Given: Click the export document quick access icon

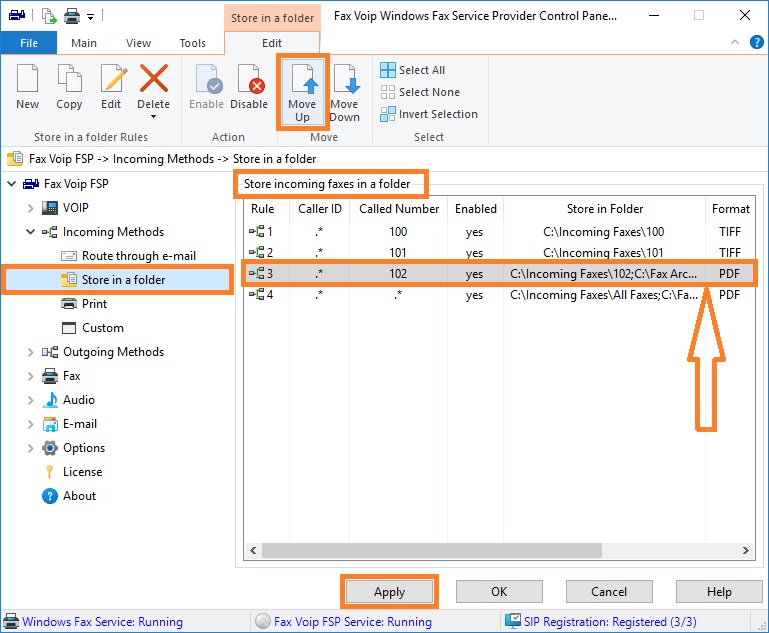Looking at the screenshot, I should click(49, 16).
